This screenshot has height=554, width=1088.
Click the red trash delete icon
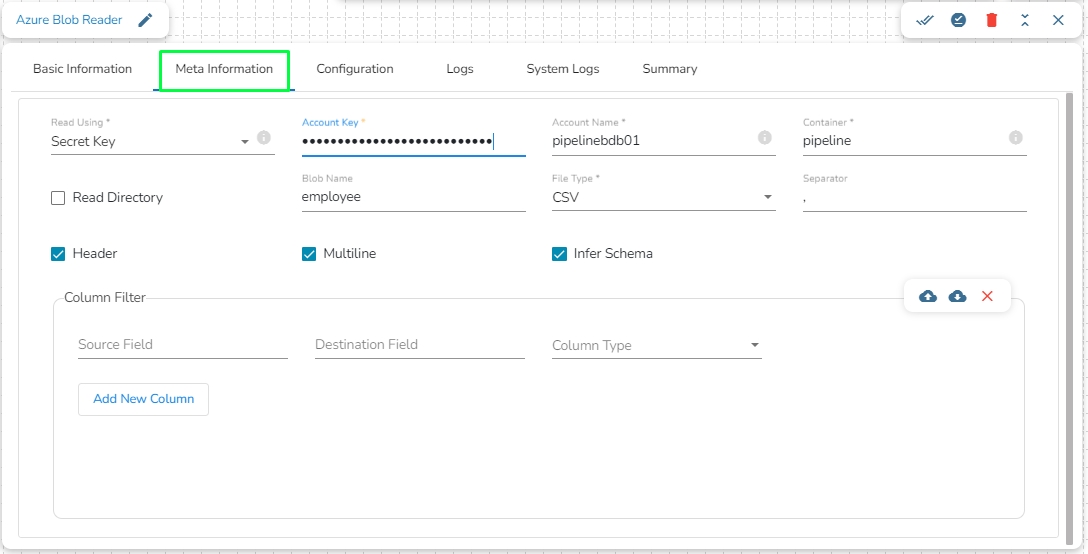991,20
